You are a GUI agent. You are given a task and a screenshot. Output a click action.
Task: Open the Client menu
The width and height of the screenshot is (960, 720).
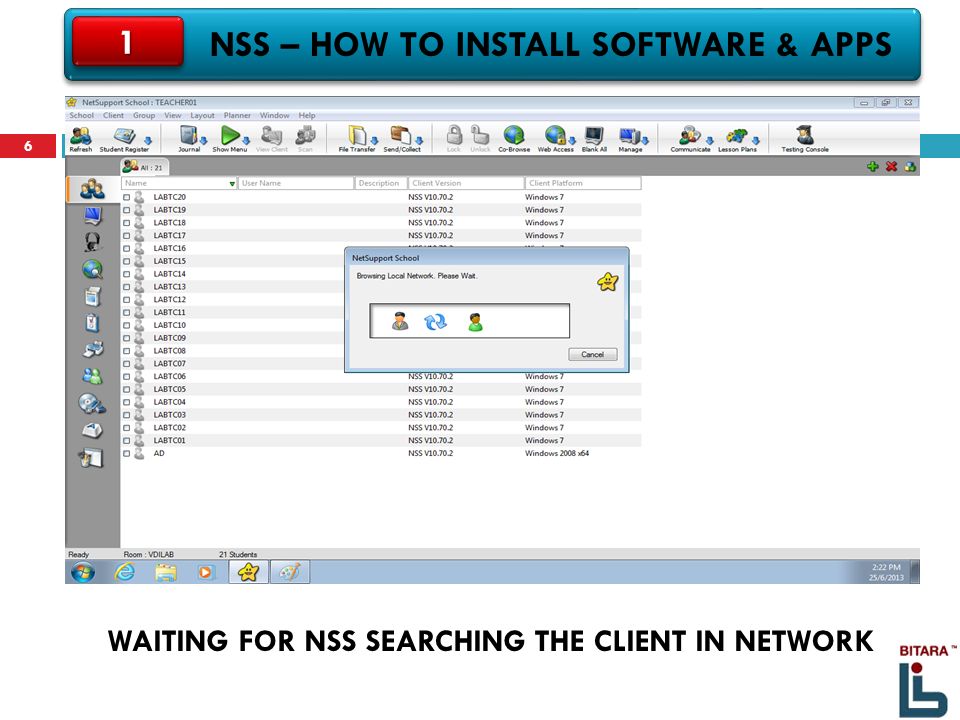pyautogui.click(x=113, y=115)
